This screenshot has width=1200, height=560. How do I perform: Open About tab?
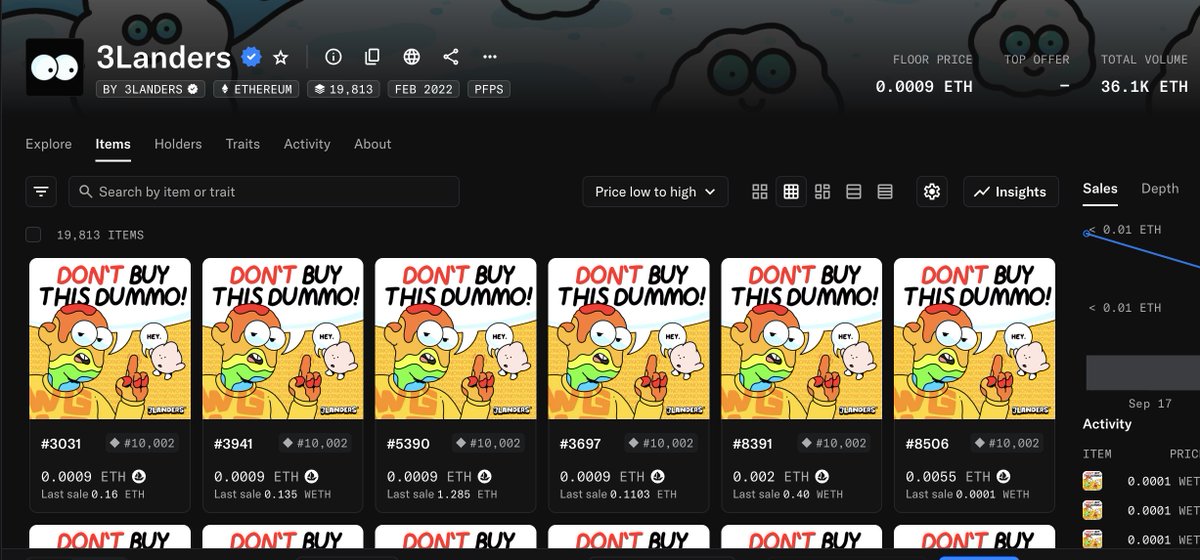(372, 144)
